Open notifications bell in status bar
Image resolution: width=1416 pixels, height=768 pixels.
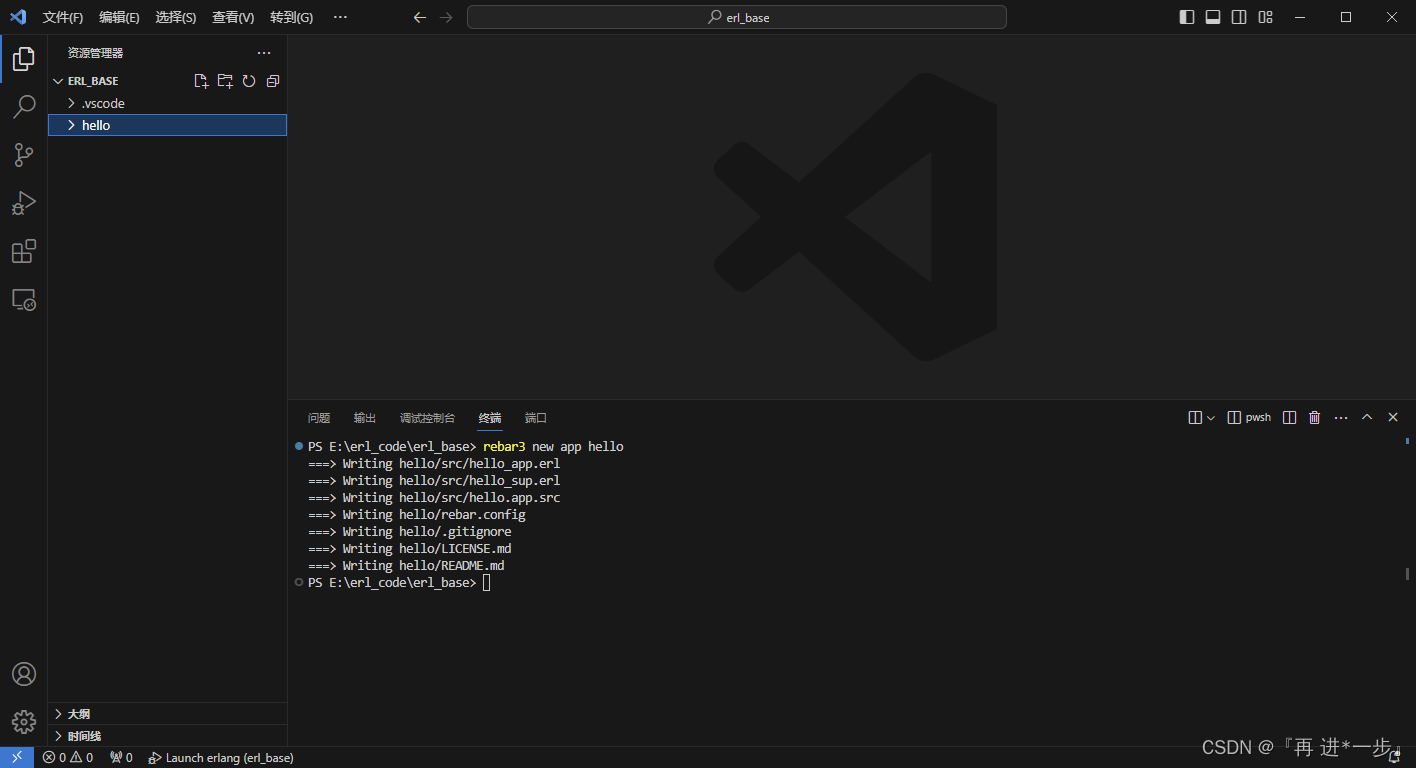[x=1394, y=758]
